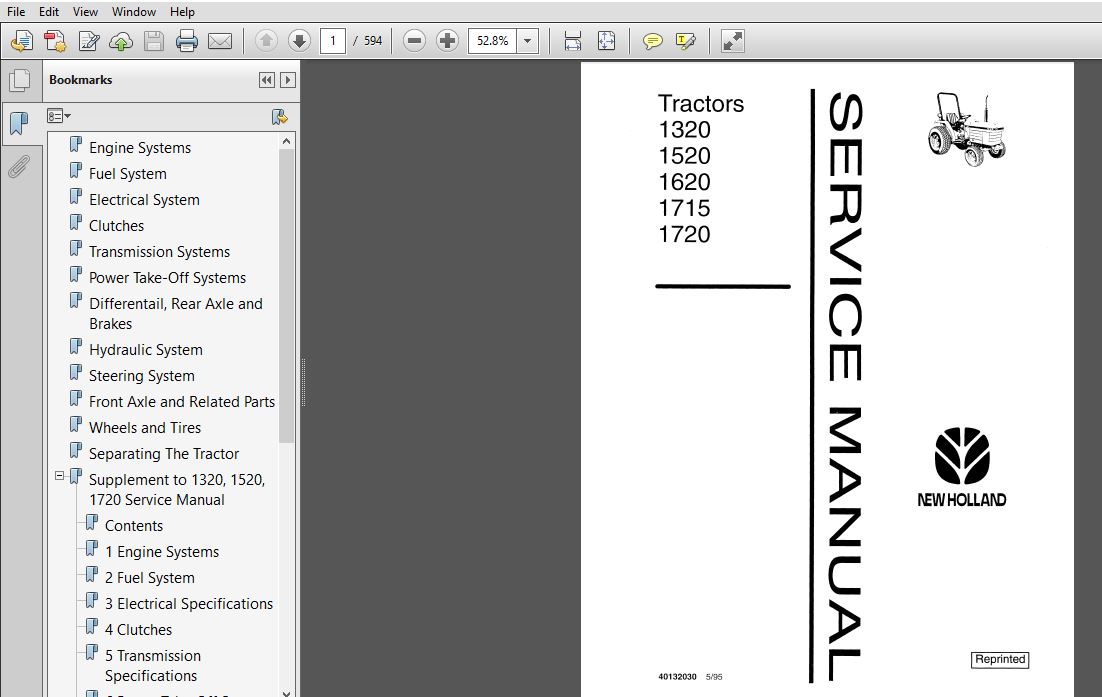Add a sticky note comment icon
This screenshot has height=697, width=1102.
(x=653, y=41)
